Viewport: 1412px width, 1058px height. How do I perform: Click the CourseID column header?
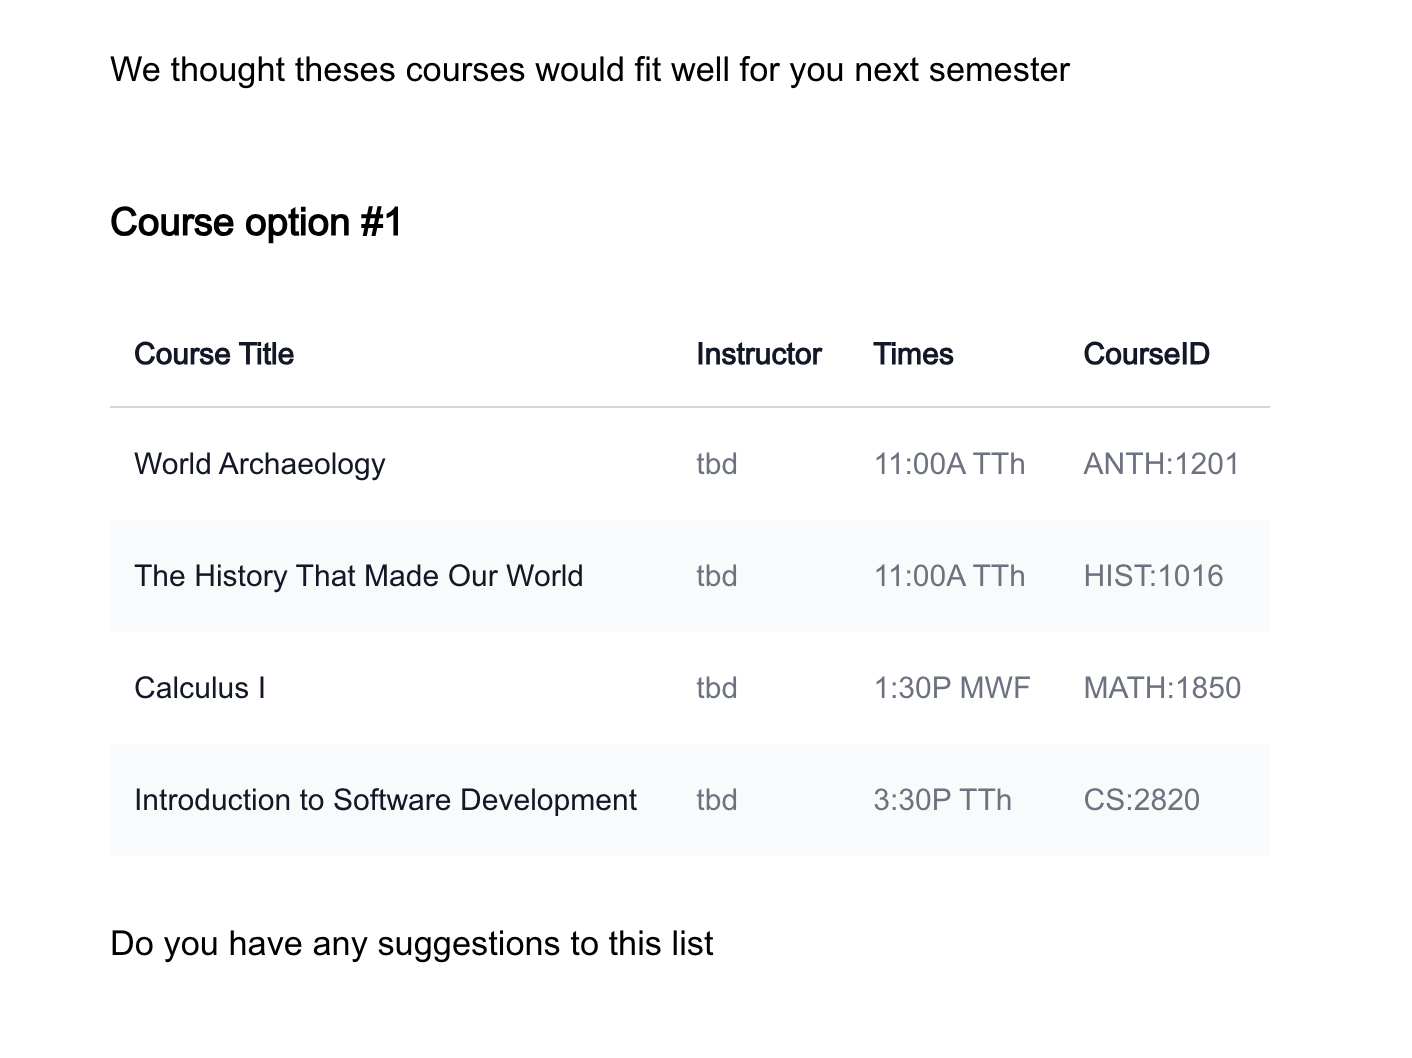tap(1146, 354)
